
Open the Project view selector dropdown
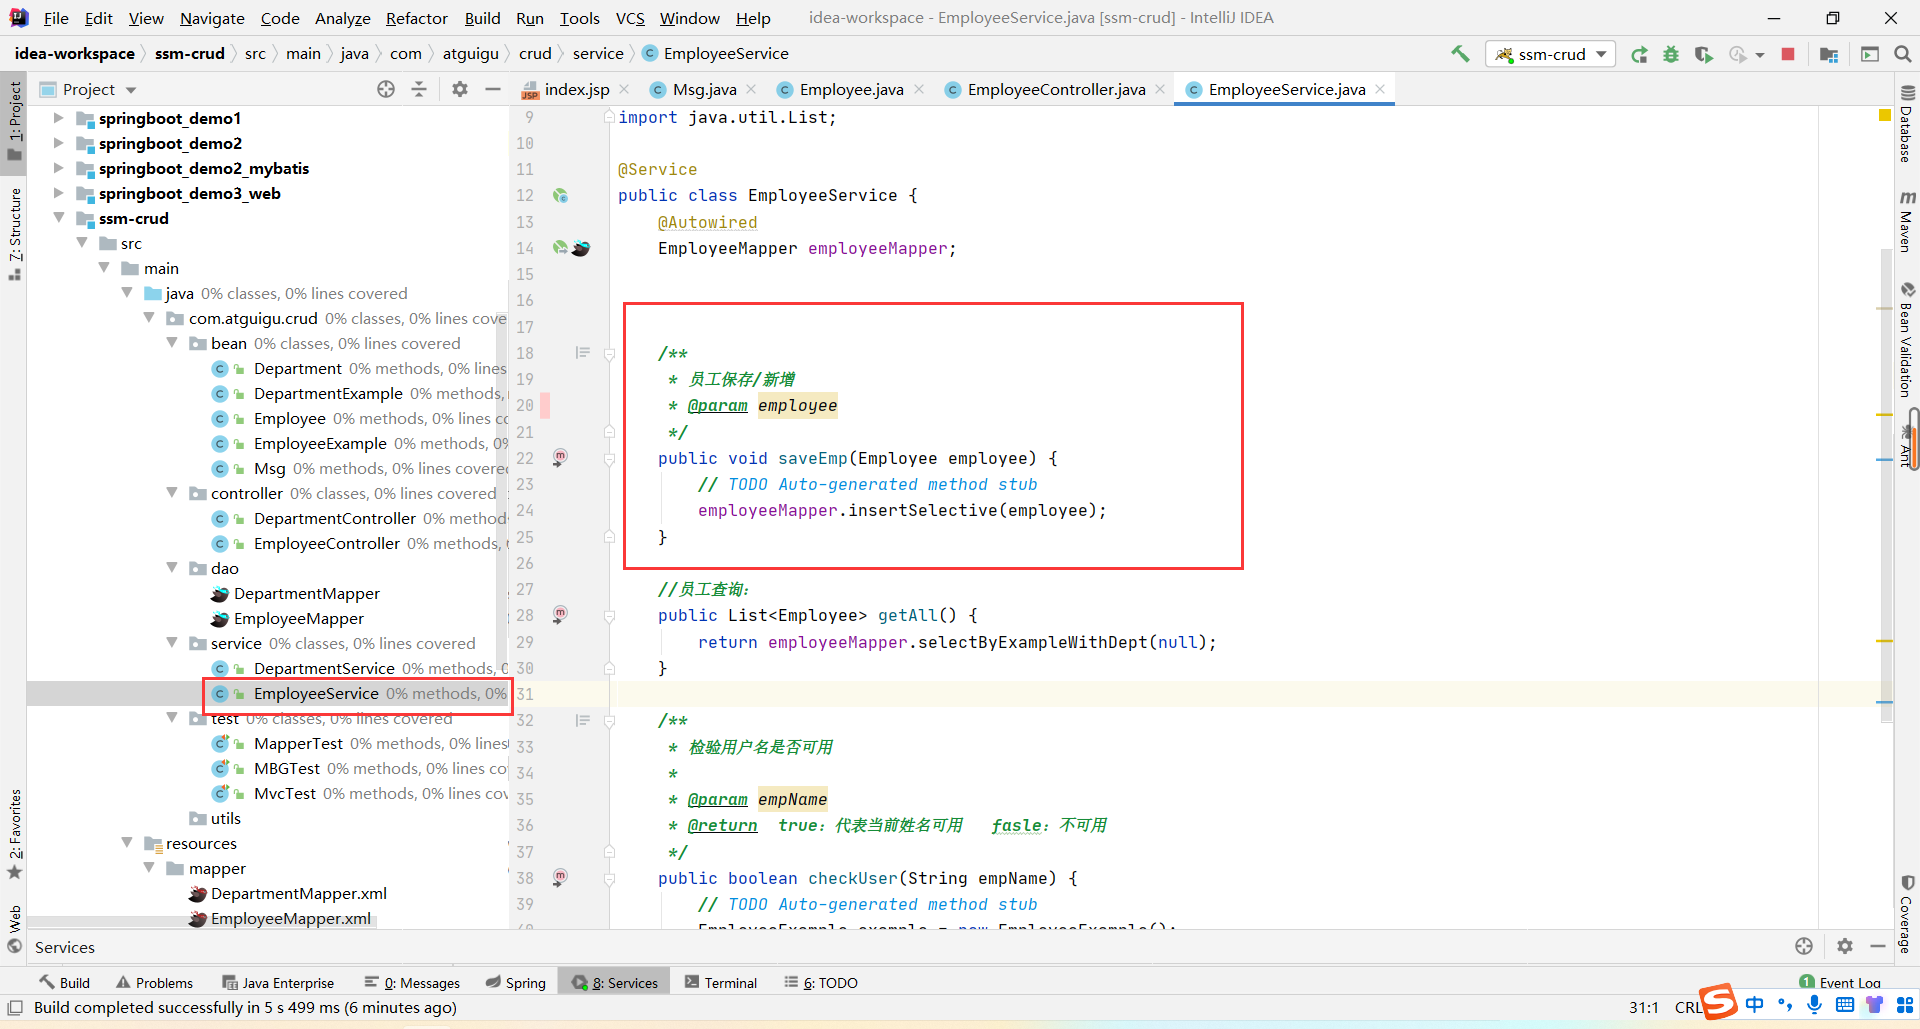(87, 89)
